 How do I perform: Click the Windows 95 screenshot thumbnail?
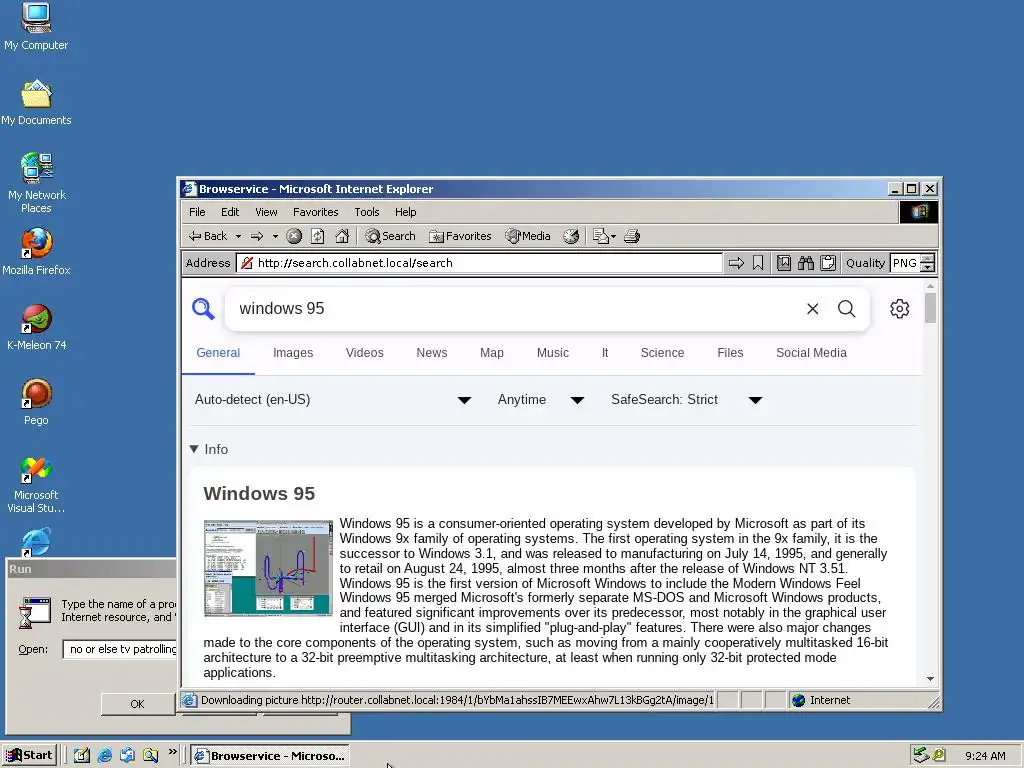click(268, 568)
